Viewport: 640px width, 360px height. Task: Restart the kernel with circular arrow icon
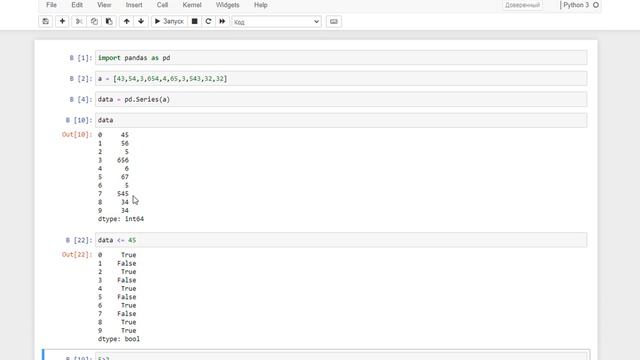coord(208,21)
